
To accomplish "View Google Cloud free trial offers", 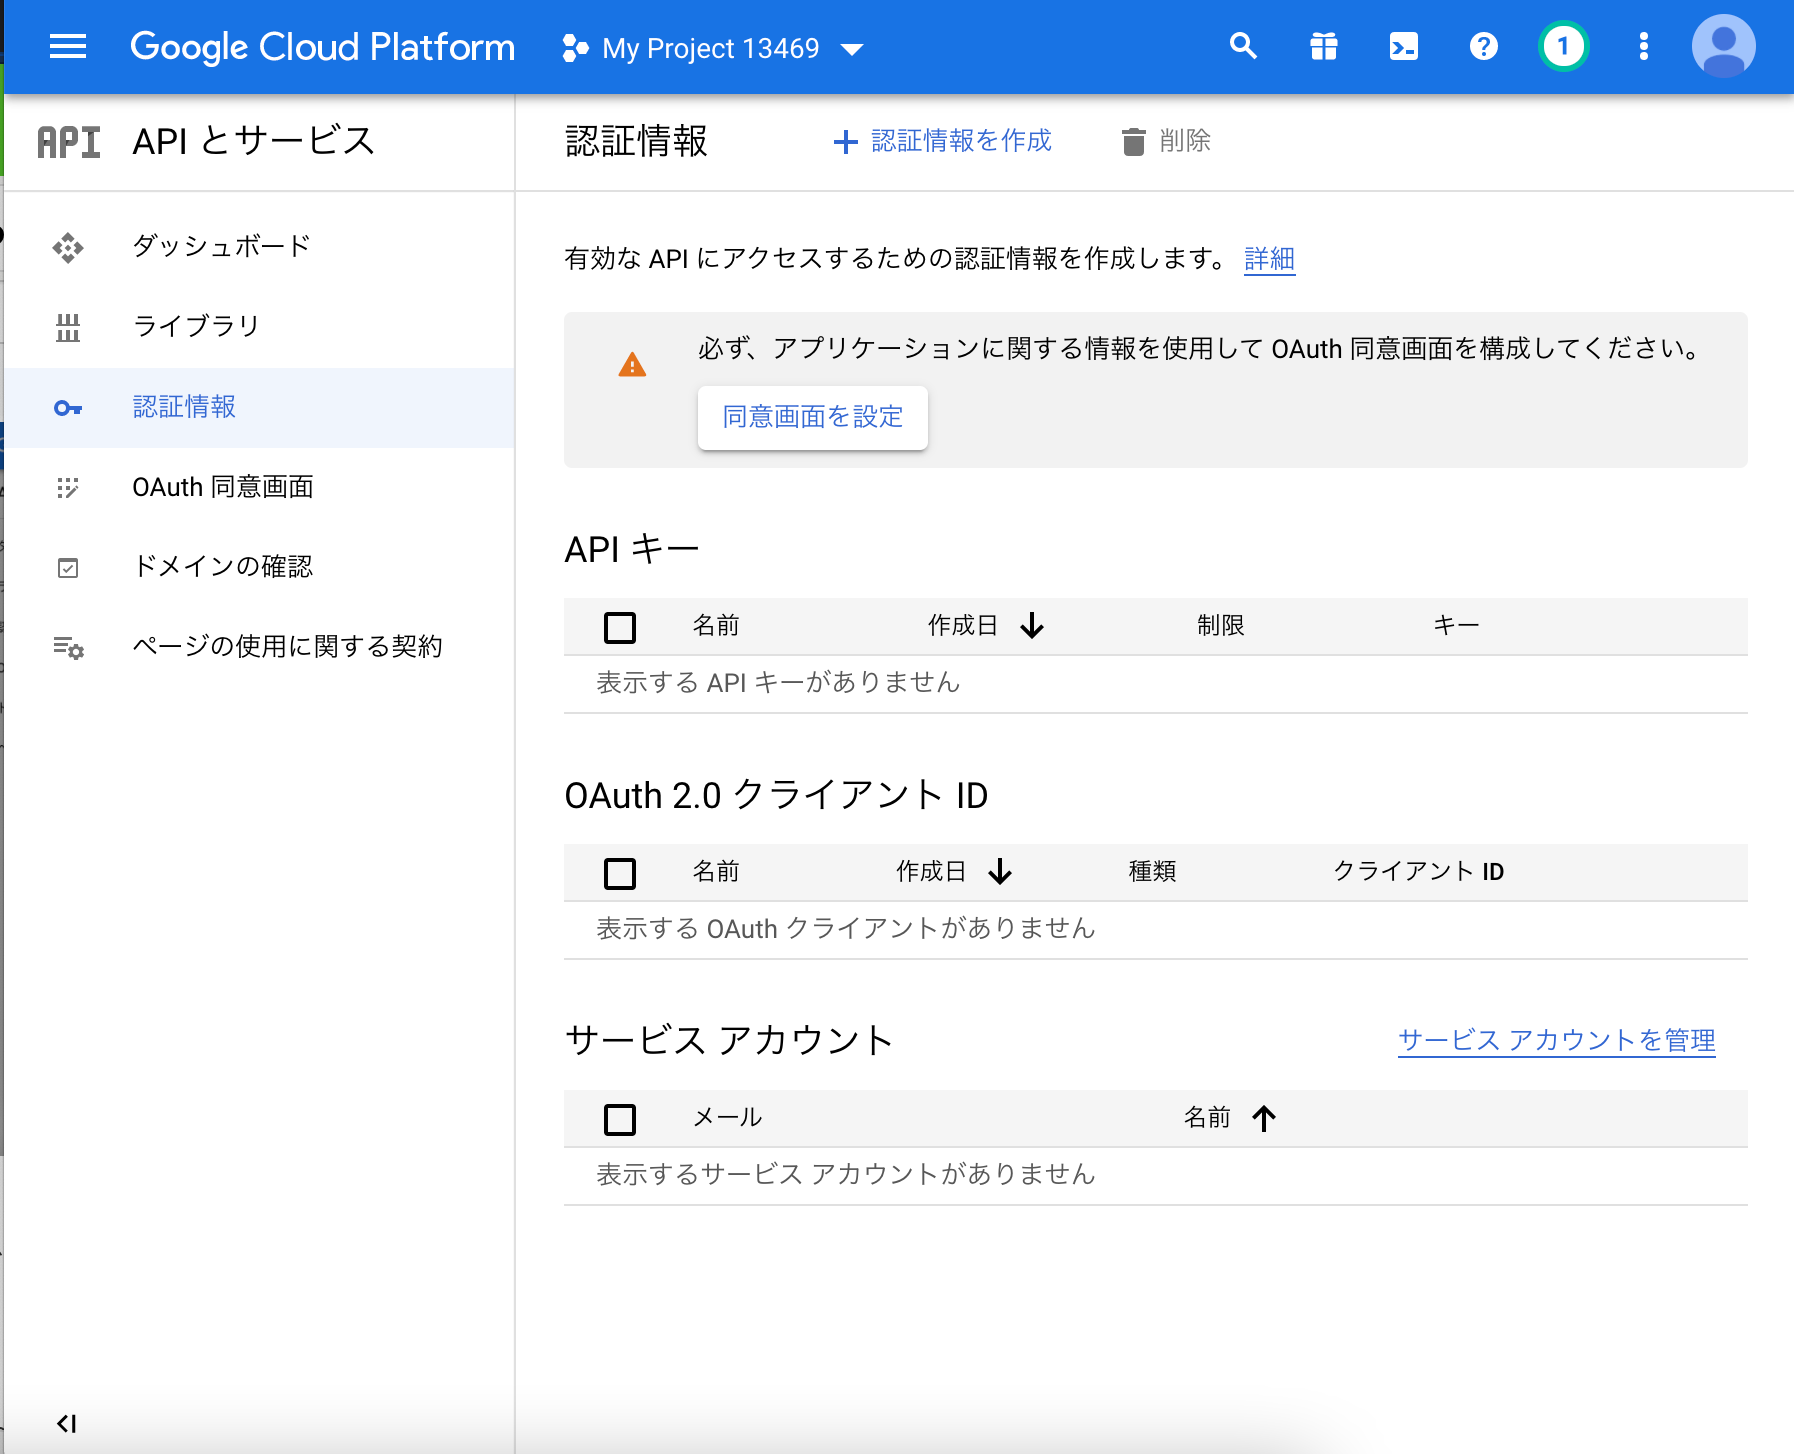I will 1323,46.
